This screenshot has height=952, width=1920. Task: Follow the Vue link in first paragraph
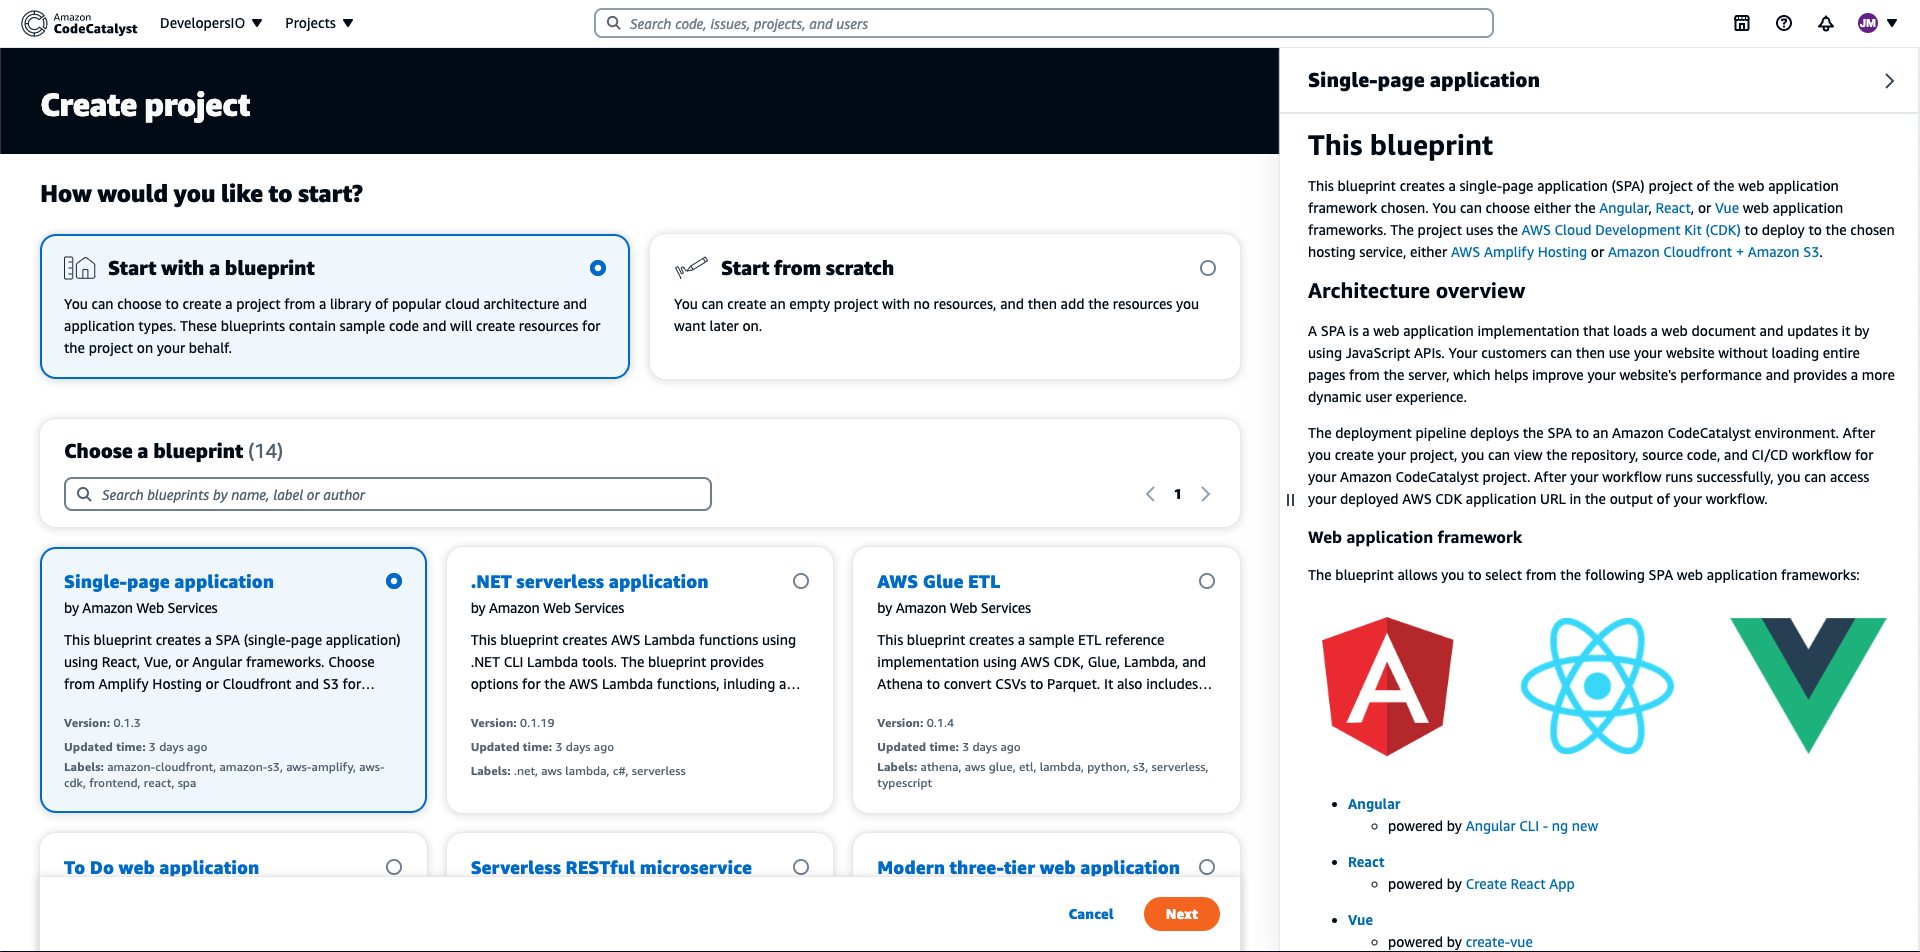tap(1727, 208)
